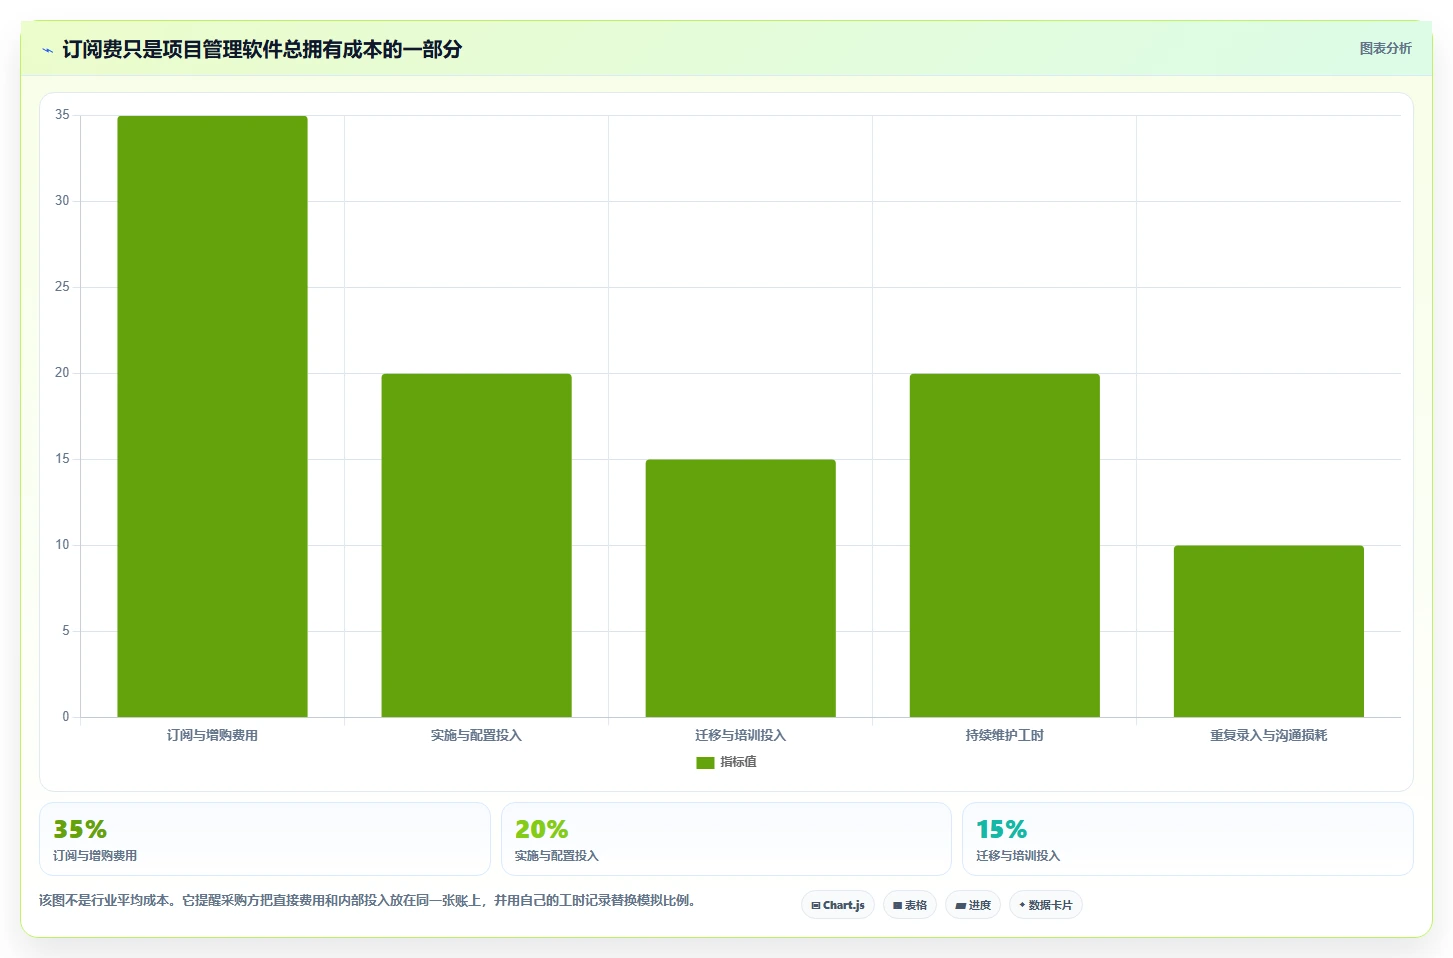
Task: Click the y-axis value 30
Action: (x=62, y=201)
